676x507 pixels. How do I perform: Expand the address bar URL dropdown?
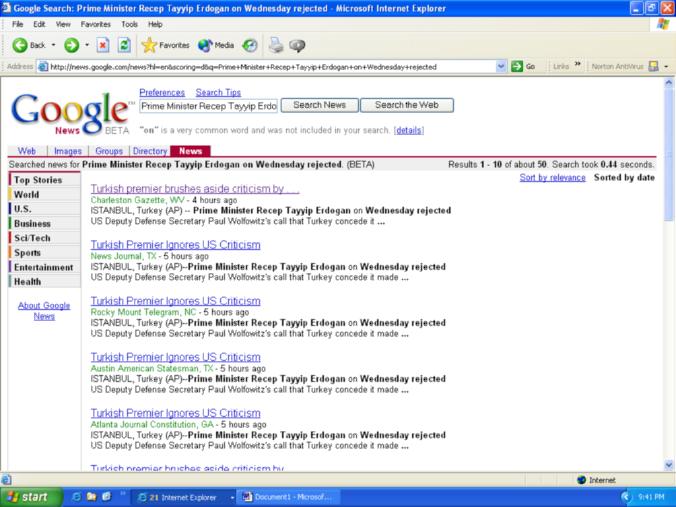pyautogui.click(x=501, y=66)
